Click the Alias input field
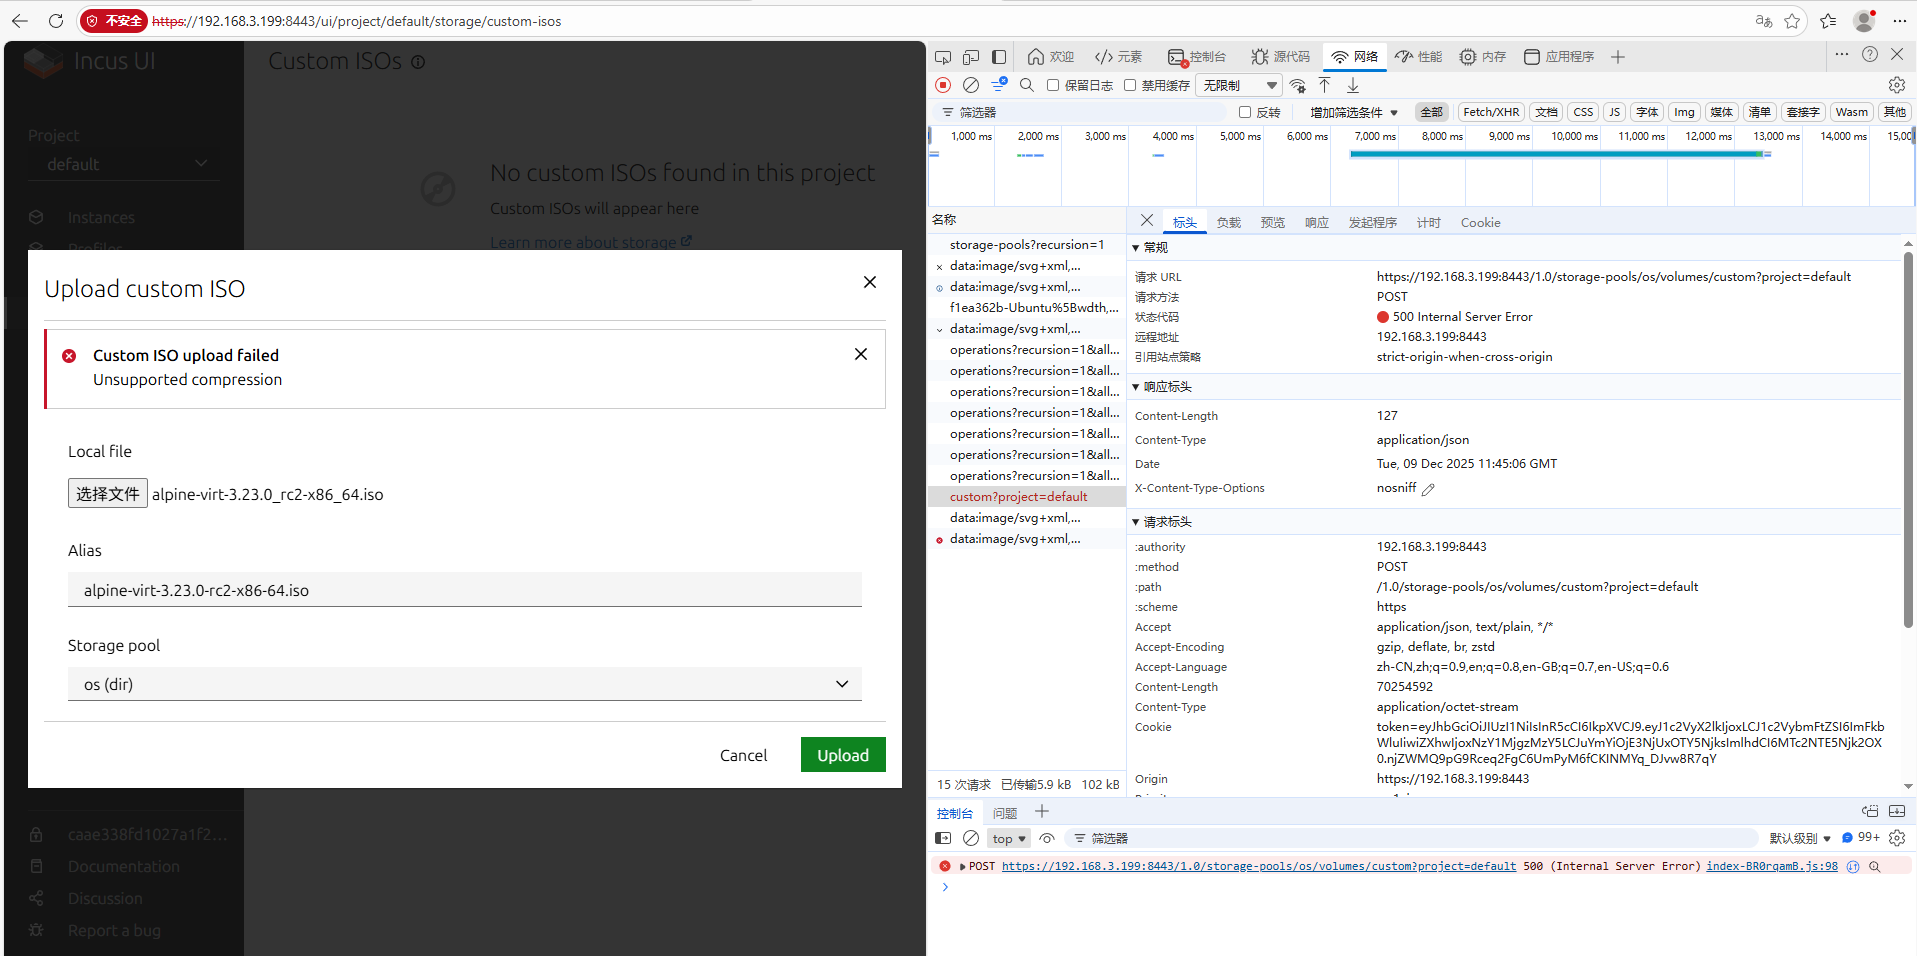 465,590
